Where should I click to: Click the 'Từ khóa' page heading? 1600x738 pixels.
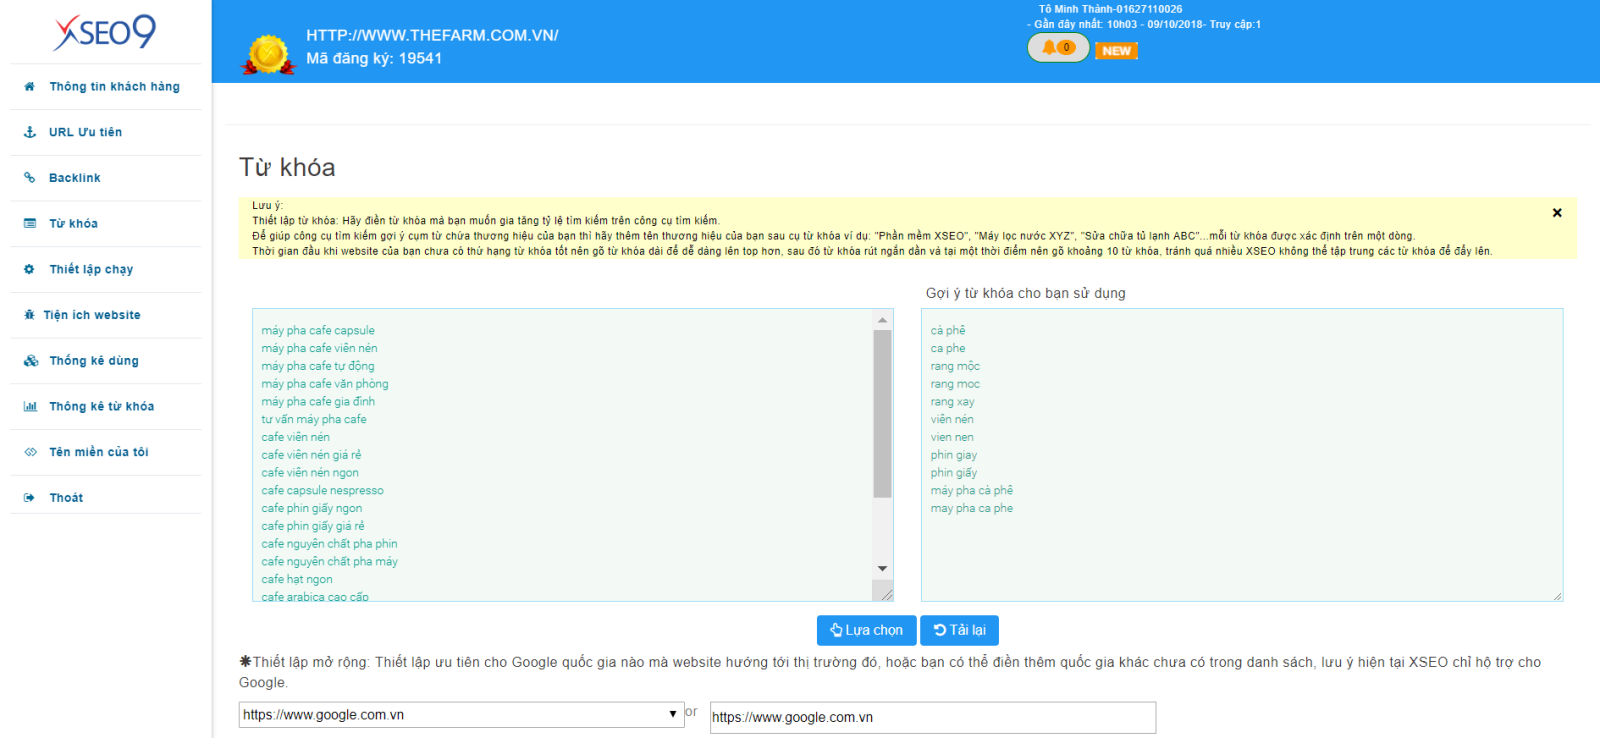pyautogui.click(x=287, y=167)
